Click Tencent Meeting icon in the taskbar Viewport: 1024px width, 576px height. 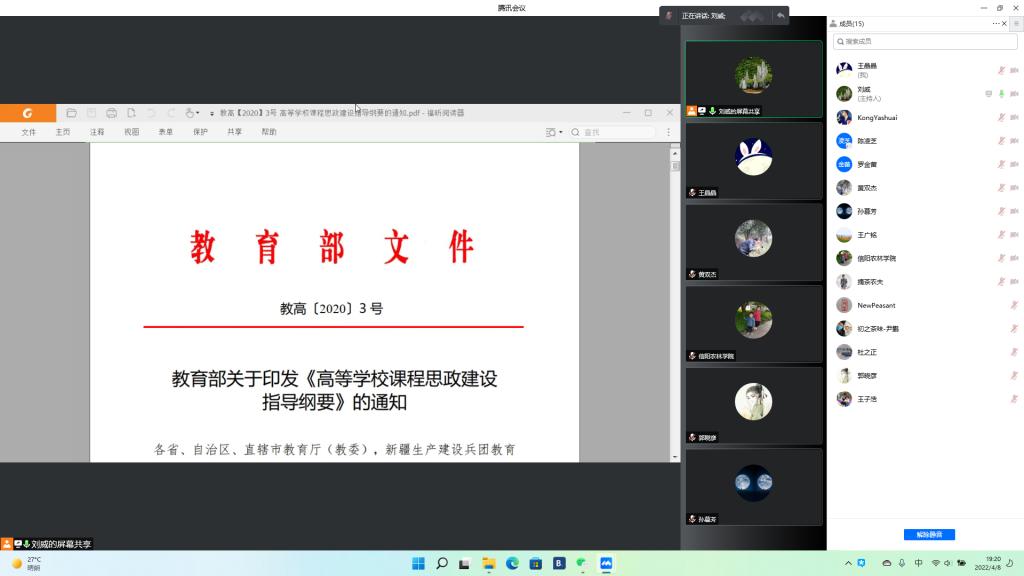tap(606, 563)
